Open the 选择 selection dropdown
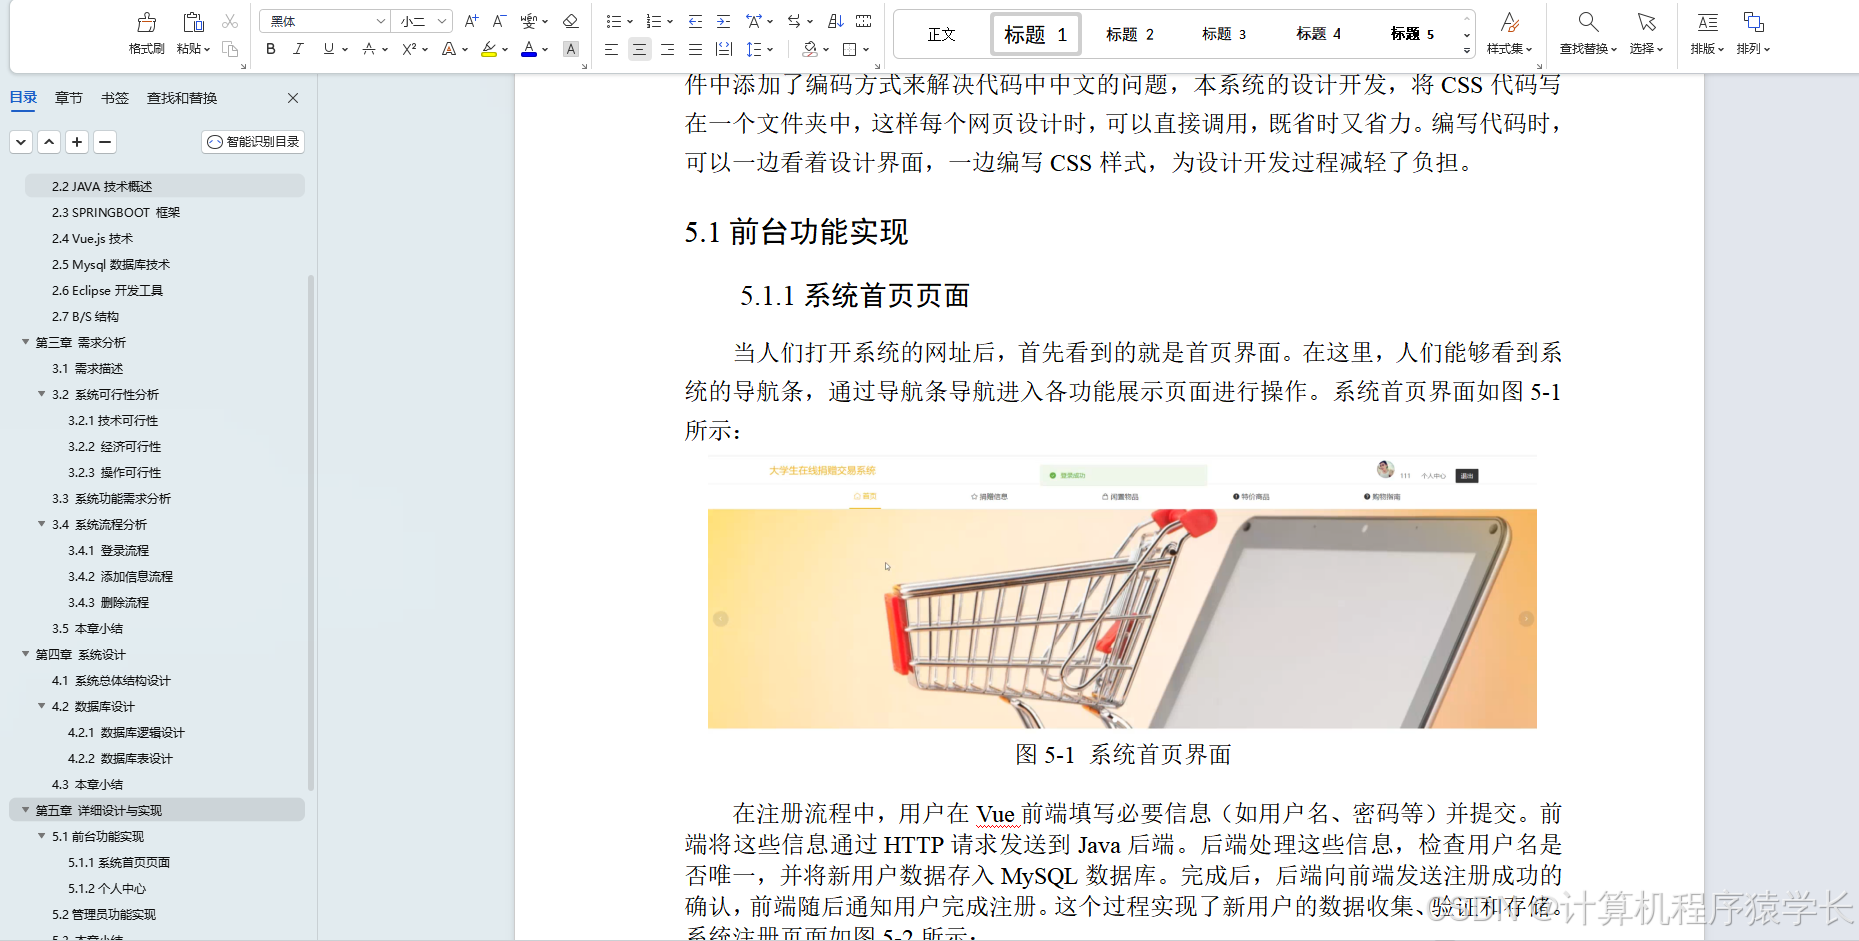1859x941 pixels. pyautogui.click(x=1646, y=33)
